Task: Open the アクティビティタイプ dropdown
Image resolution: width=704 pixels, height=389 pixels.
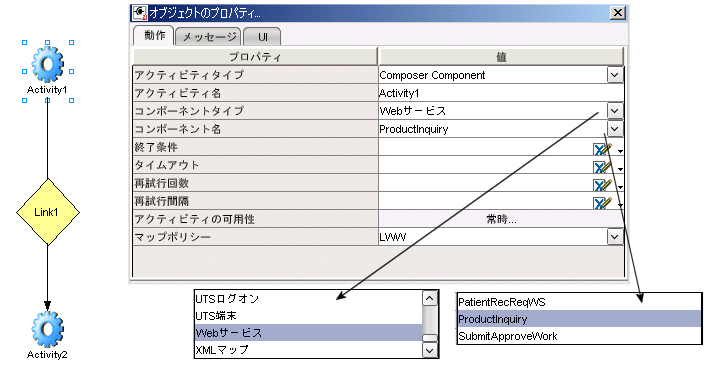Action: point(615,75)
